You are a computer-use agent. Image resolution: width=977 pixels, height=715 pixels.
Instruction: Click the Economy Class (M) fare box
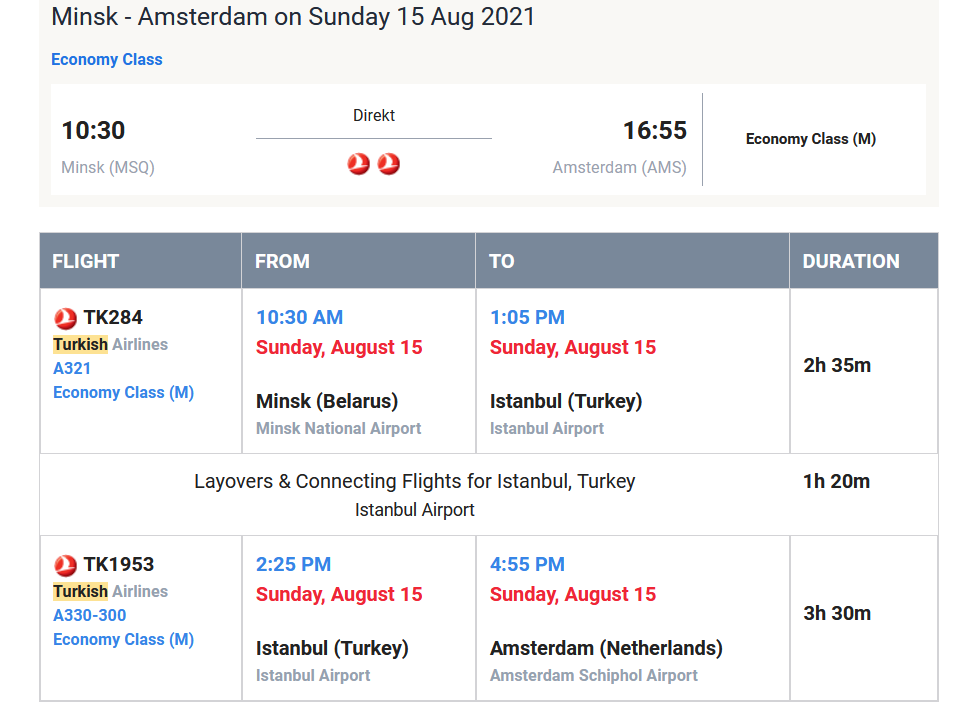pos(811,139)
